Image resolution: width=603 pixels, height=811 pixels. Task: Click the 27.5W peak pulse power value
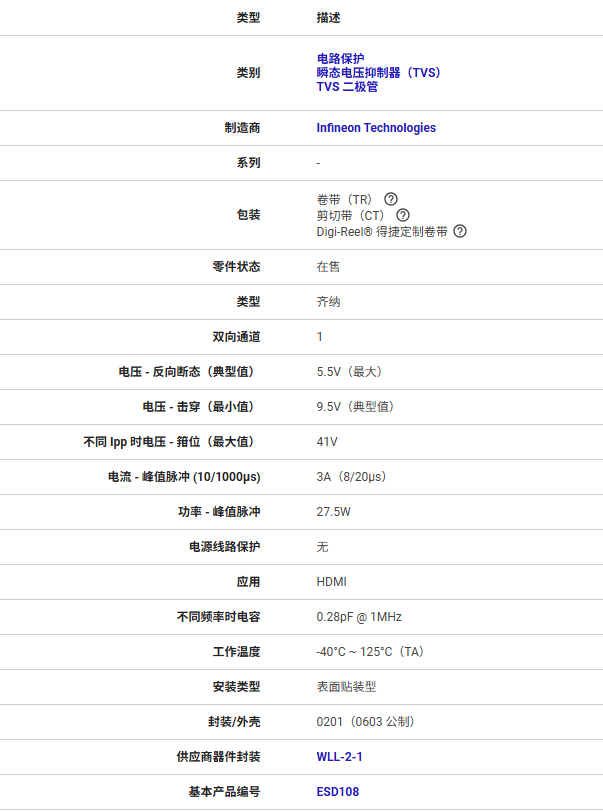point(333,512)
